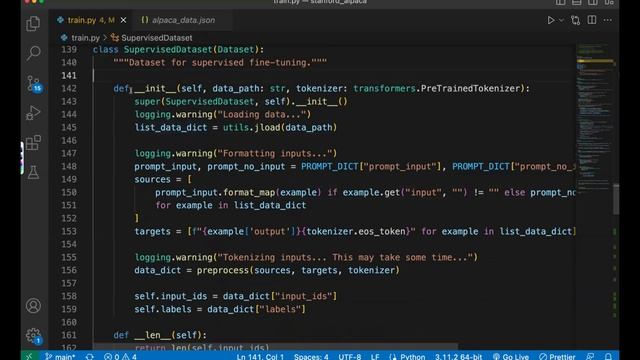
Task: Change end of line sequence LF
Action: [375, 356]
